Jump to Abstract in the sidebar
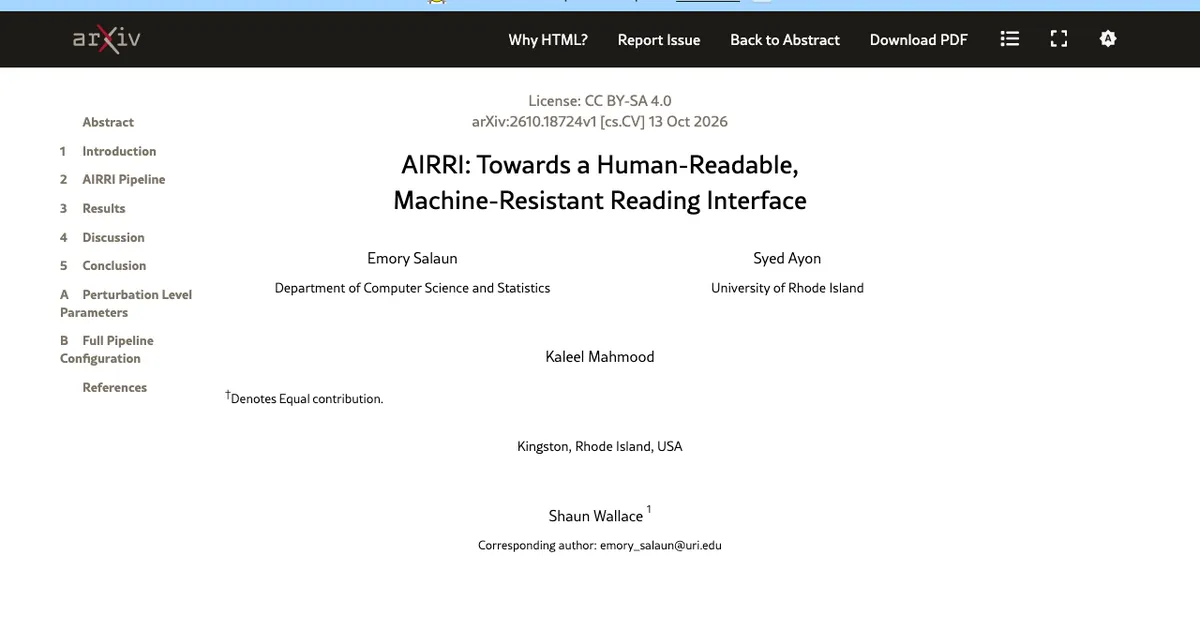This screenshot has width=1200, height=630. point(108,122)
